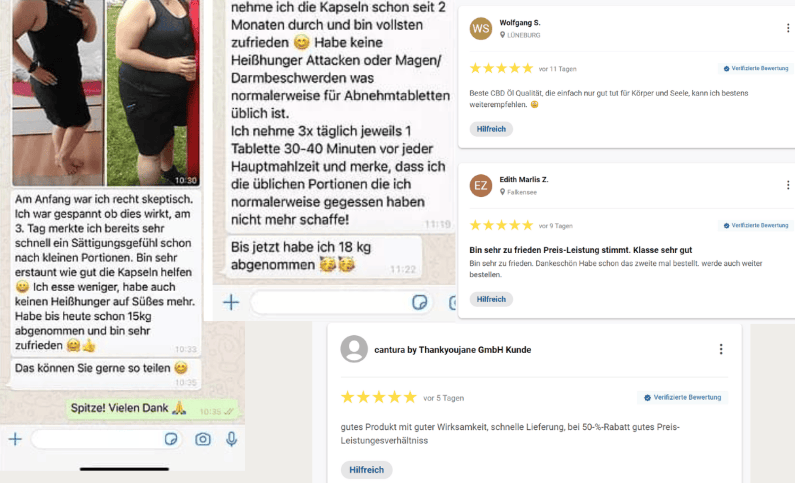Click Edith Marlis Z. EZ avatar circle
This screenshot has height=483, width=795.
coord(481,185)
